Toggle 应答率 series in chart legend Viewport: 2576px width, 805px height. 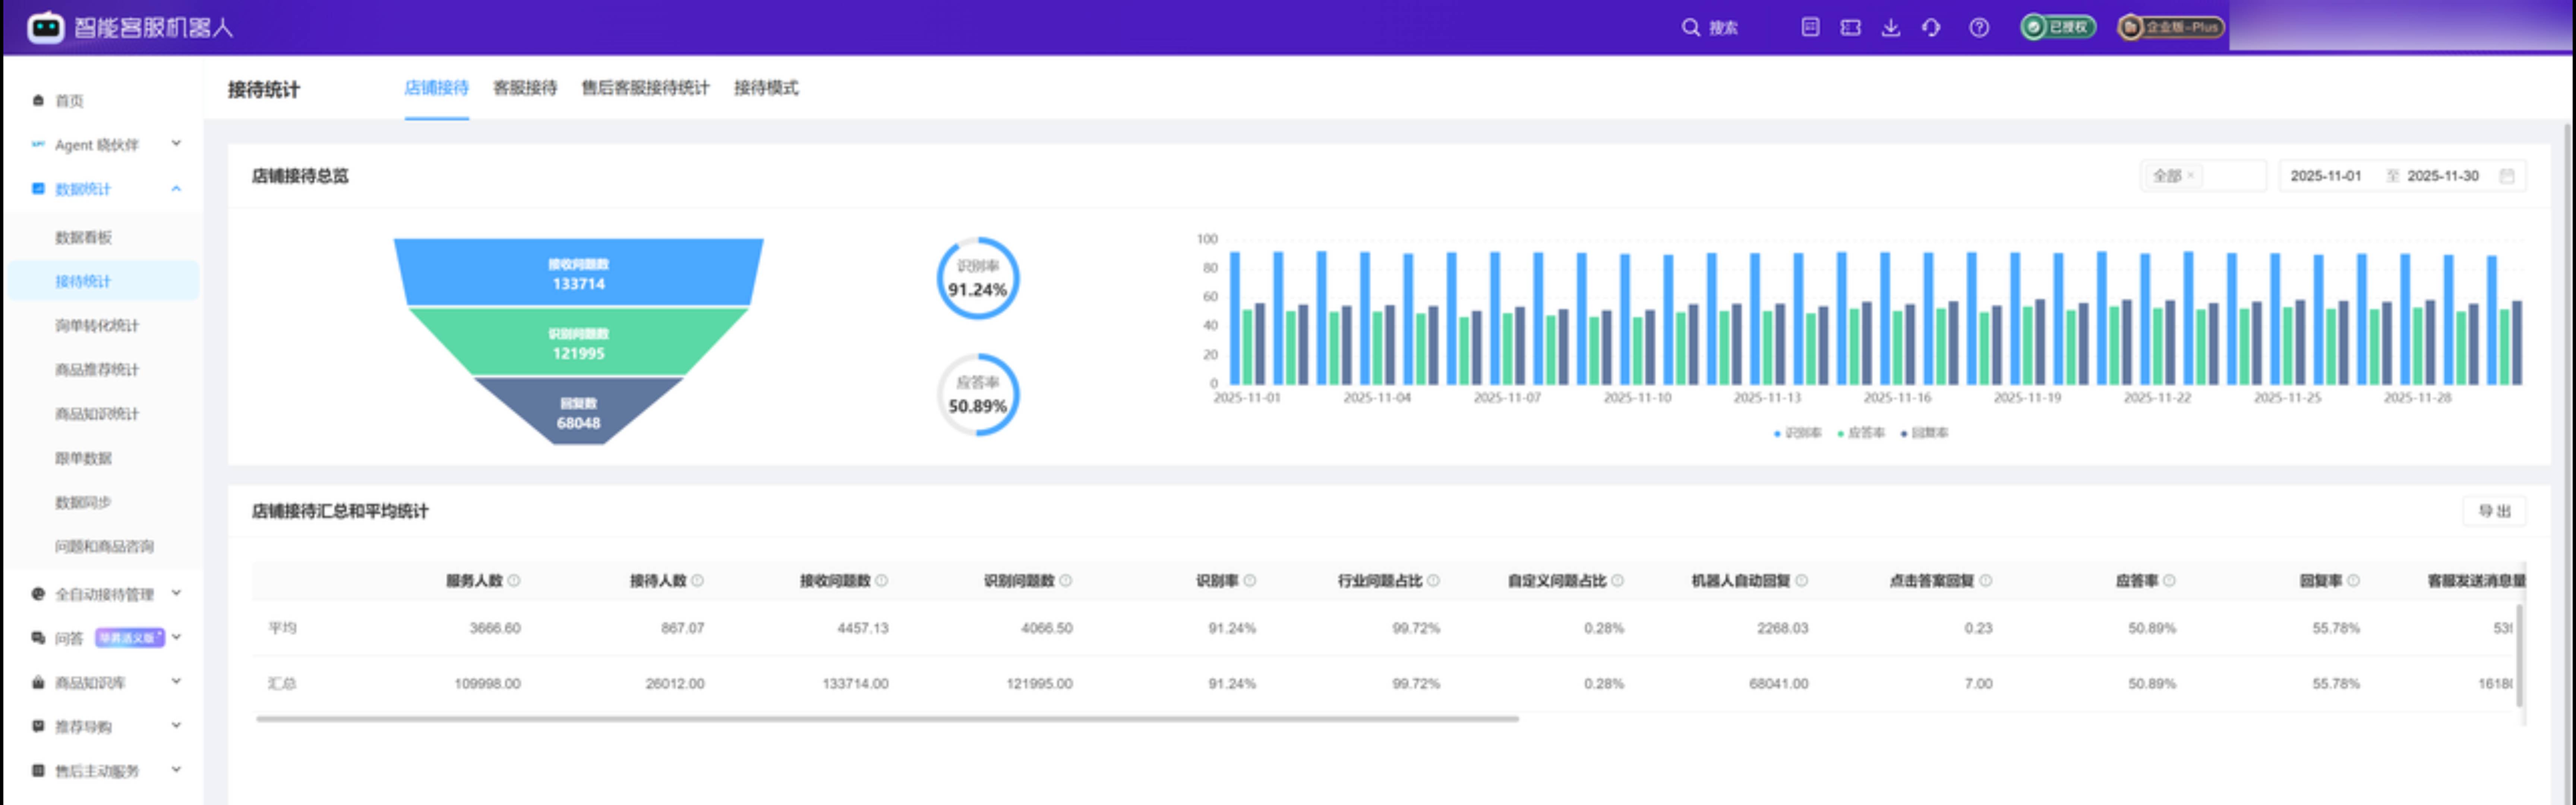pos(1861,433)
